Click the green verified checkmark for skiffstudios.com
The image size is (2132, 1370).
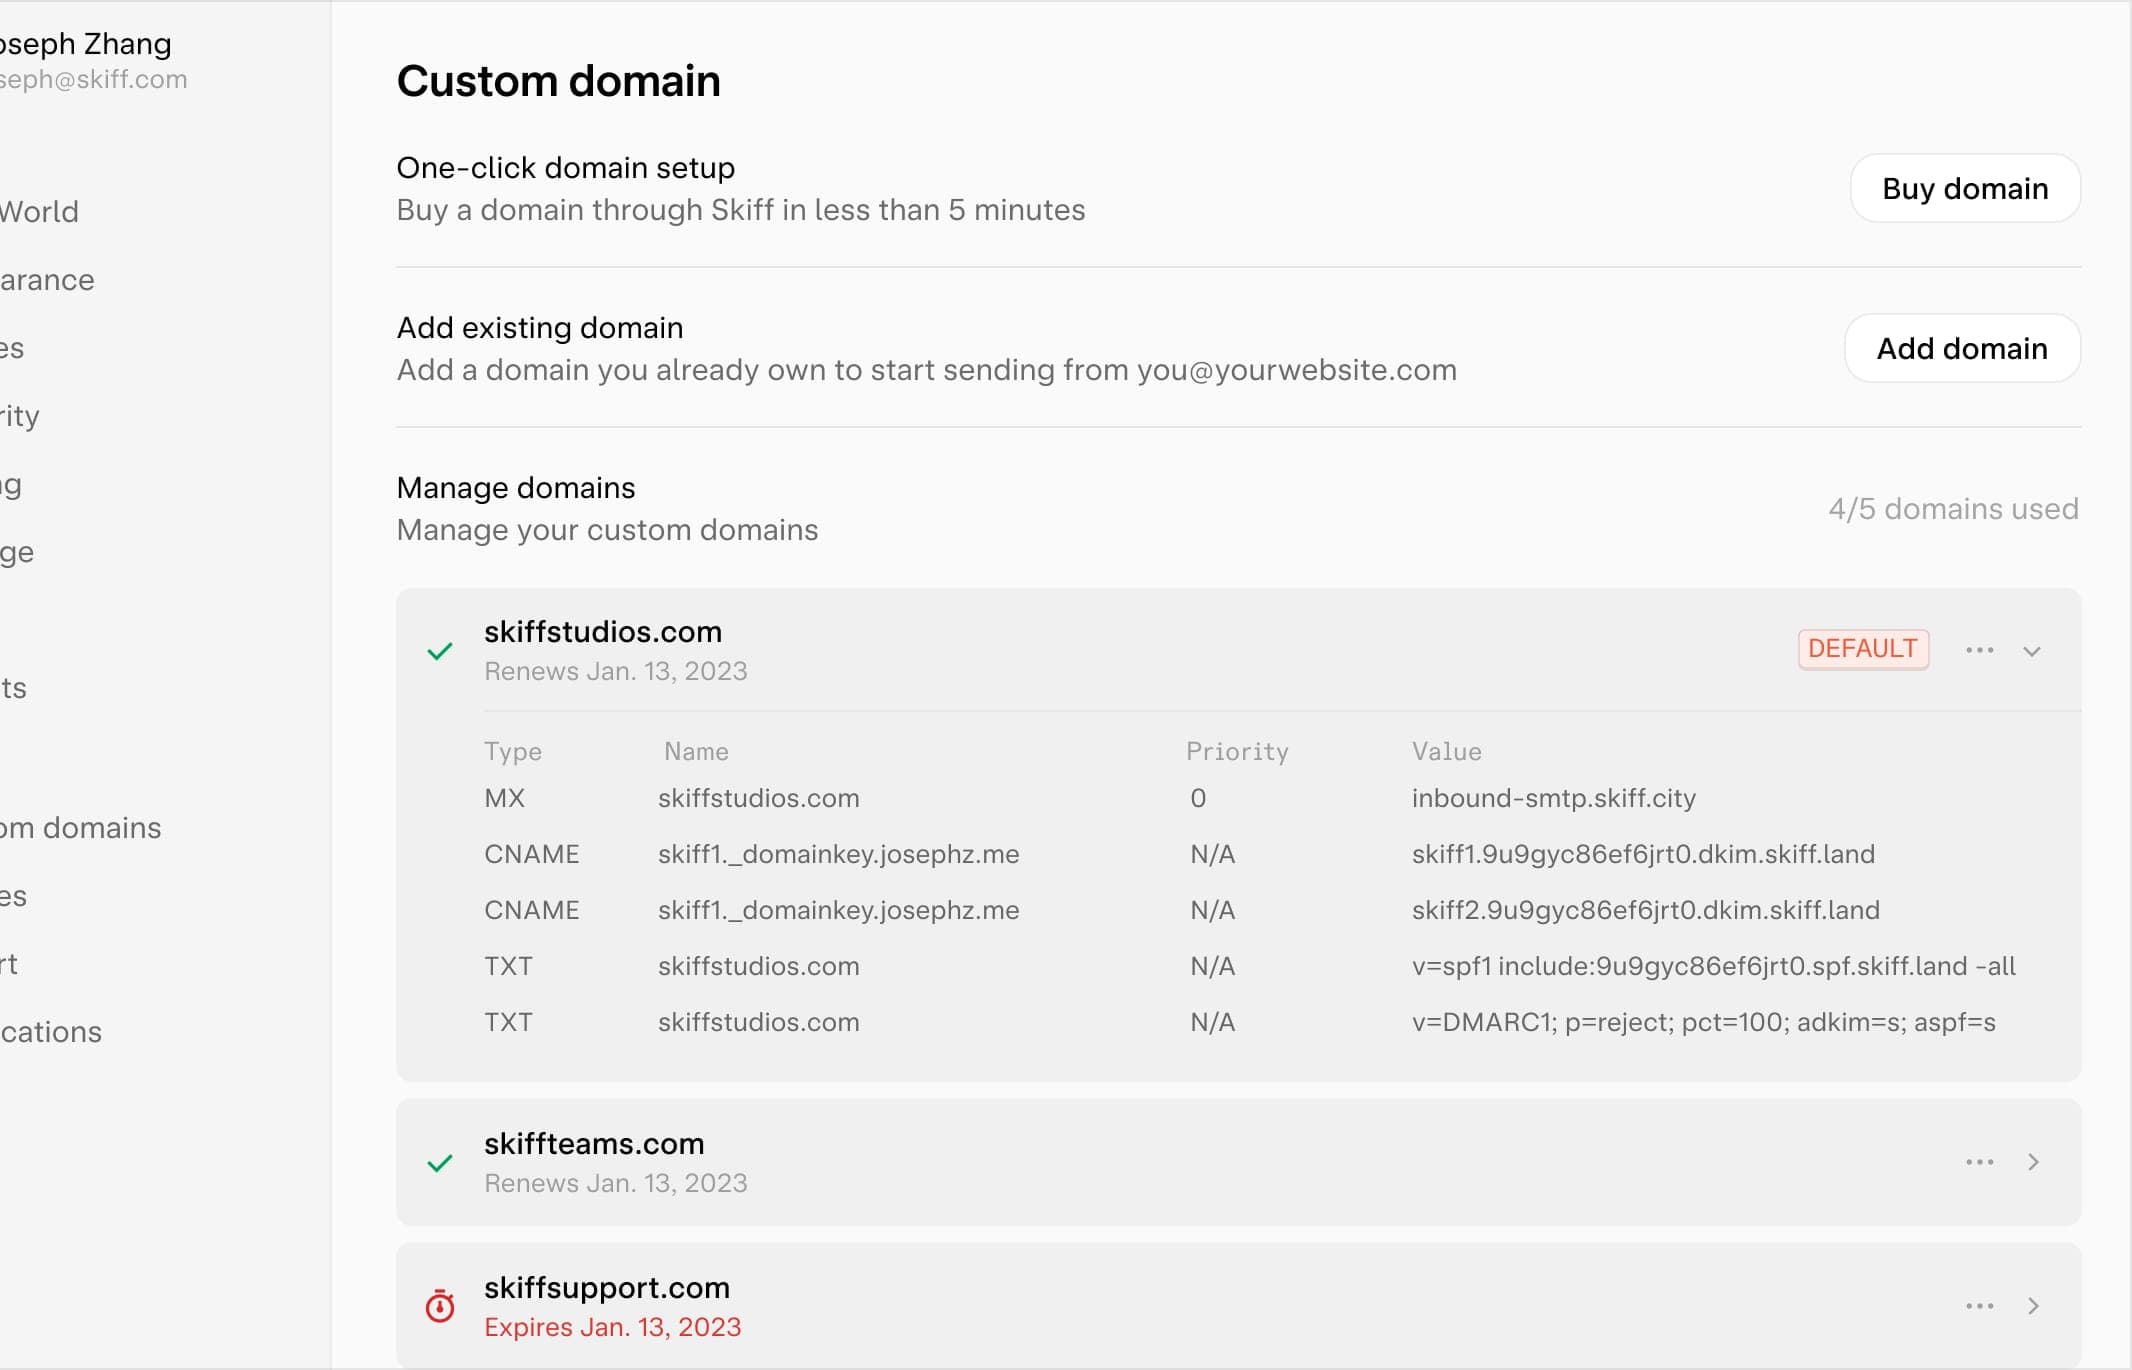(440, 652)
